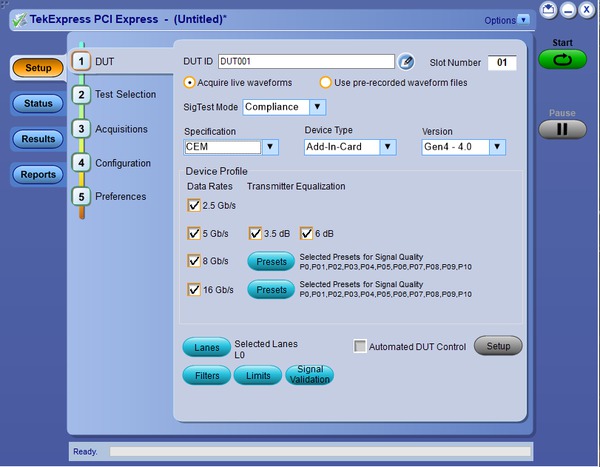Viewport: 600px width, 467px height.
Task: Open the Test Selection tab
Action: point(126,95)
